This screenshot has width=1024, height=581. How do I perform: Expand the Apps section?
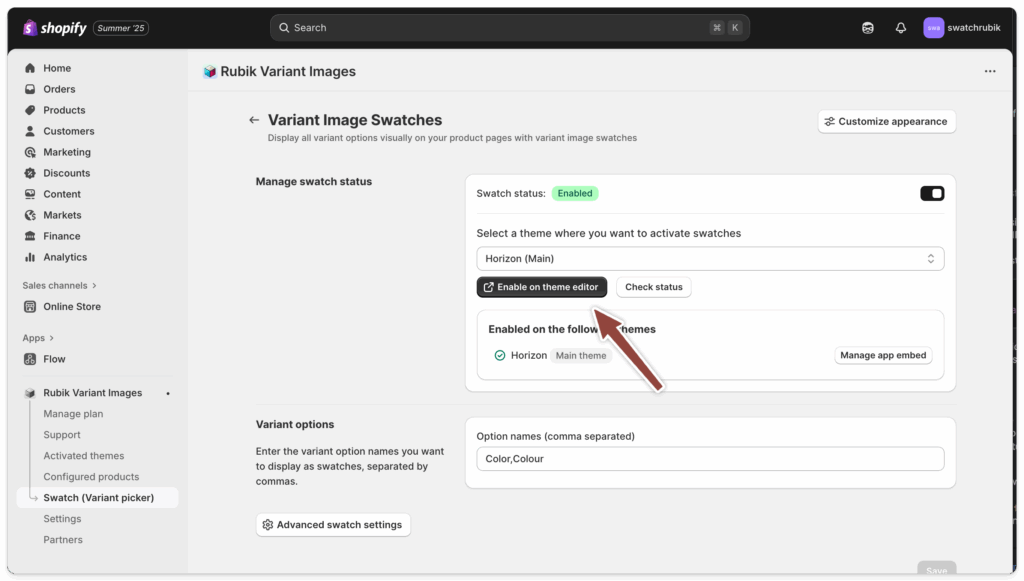point(38,338)
